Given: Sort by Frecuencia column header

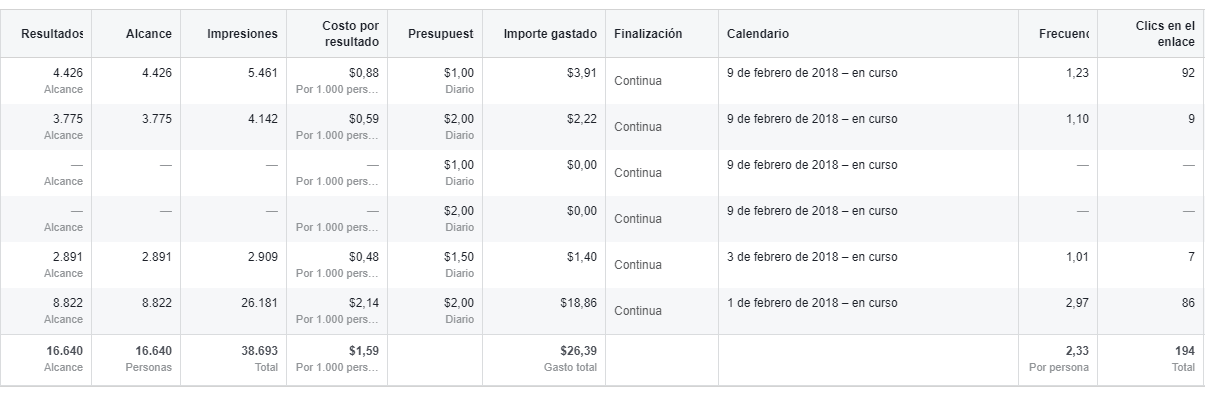Looking at the screenshot, I should pyautogui.click(x=1064, y=34).
